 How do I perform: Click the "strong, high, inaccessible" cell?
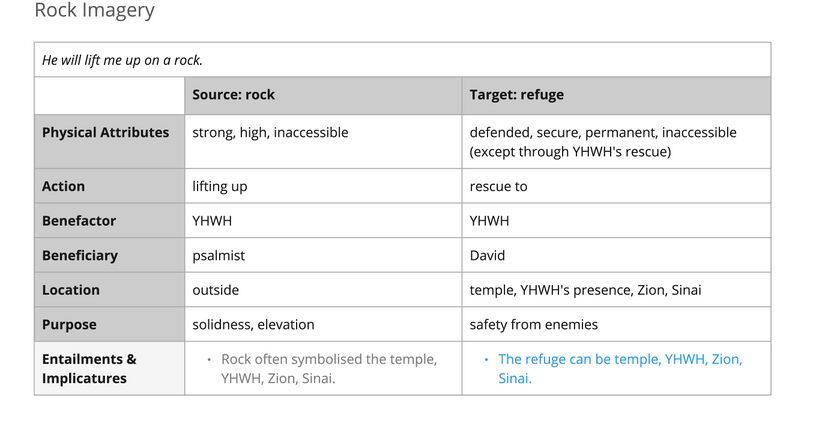coord(270,132)
